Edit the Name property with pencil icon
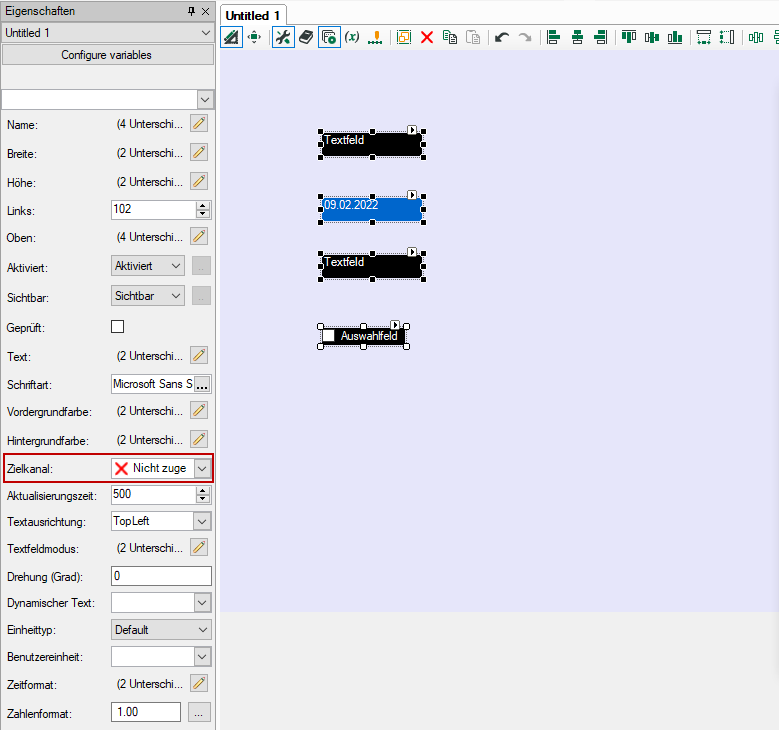 (199, 124)
